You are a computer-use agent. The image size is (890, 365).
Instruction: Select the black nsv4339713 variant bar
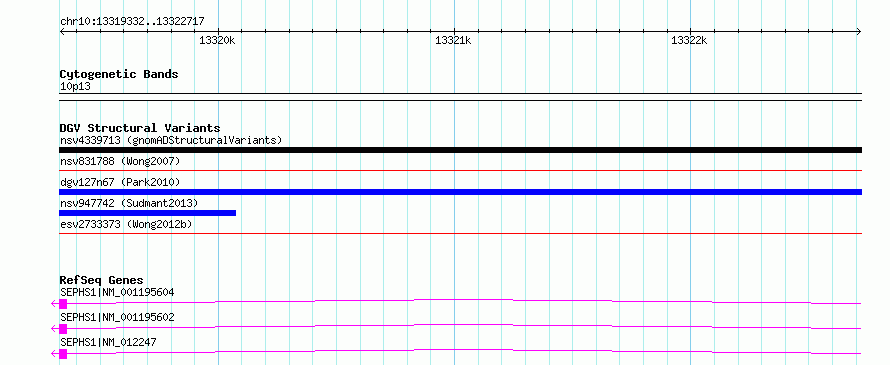[x=460, y=150]
